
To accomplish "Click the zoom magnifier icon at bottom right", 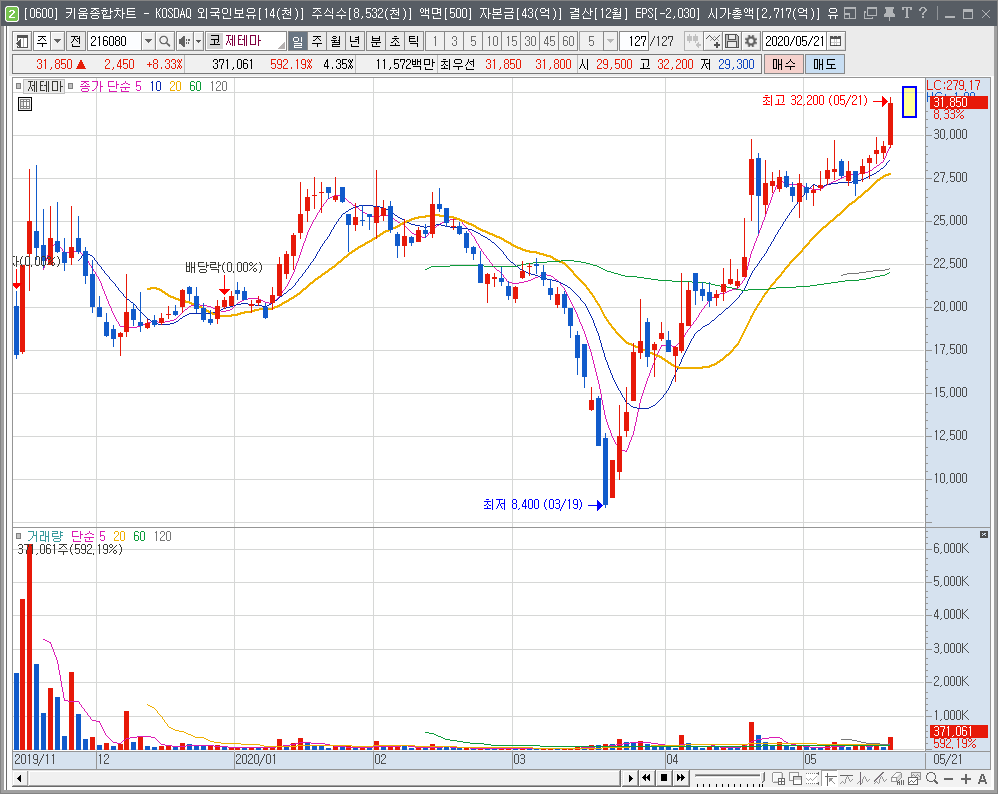I will [x=932, y=778].
